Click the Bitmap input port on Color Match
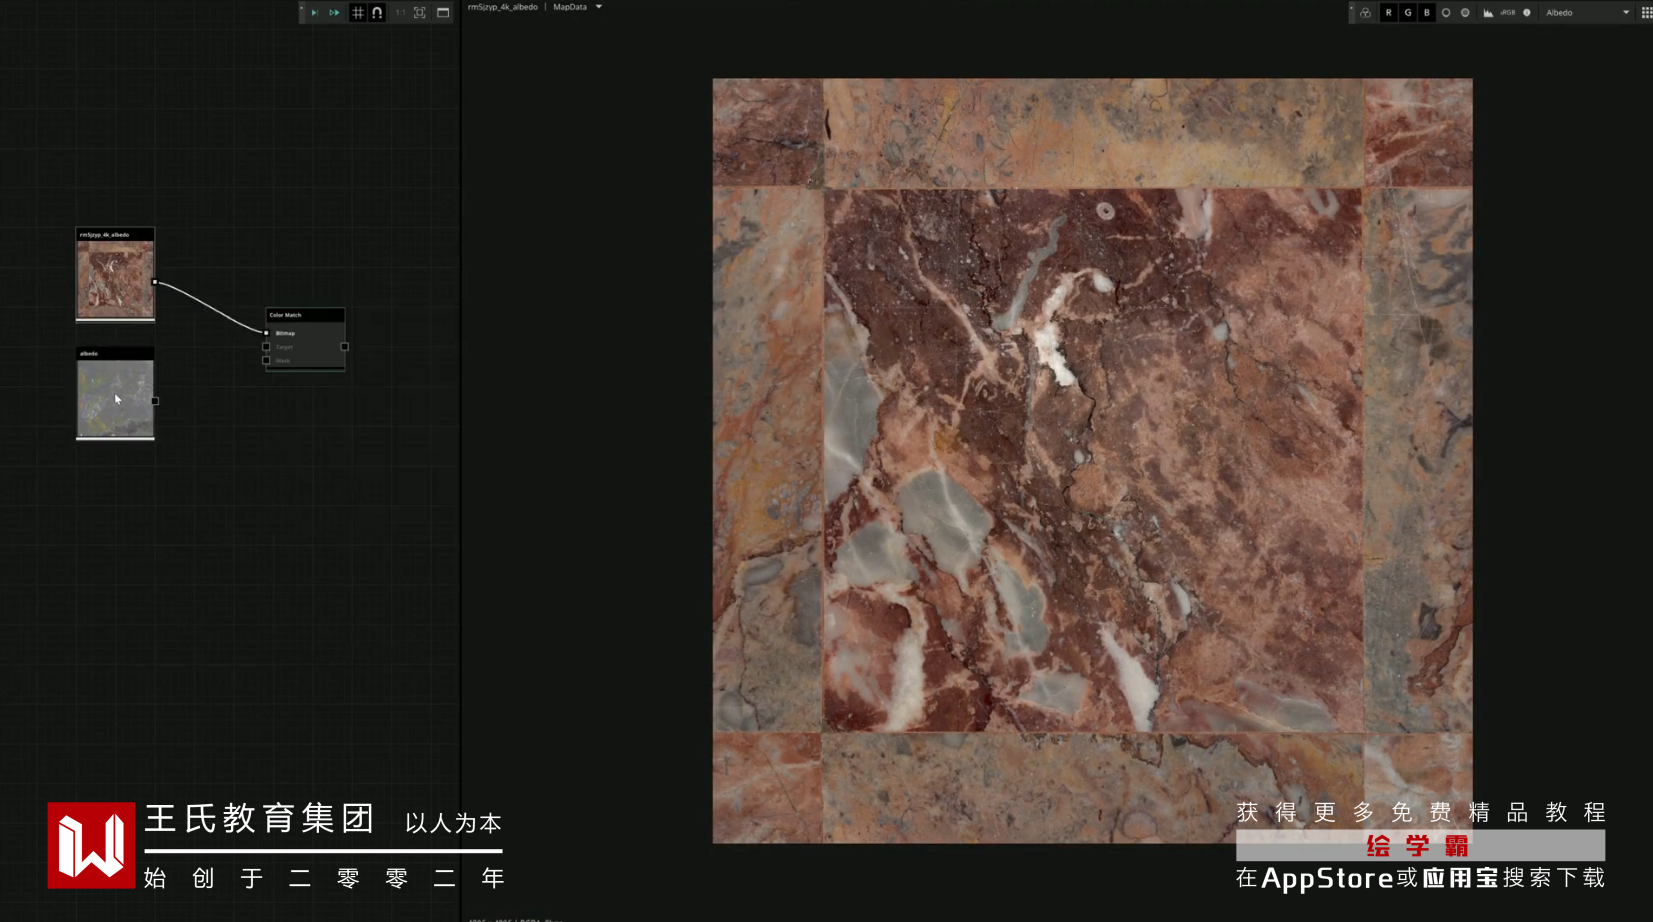The image size is (1653, 922). (x=266, y=333)
